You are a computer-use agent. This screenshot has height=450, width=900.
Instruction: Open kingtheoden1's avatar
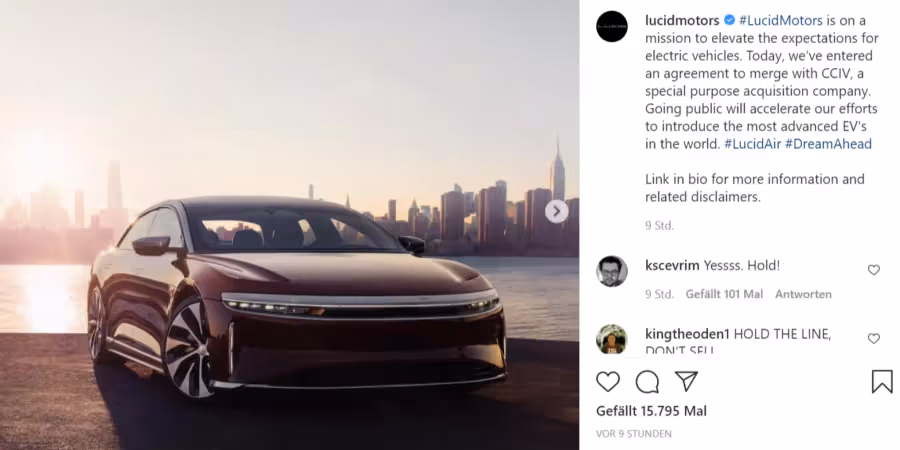(611, 339)
